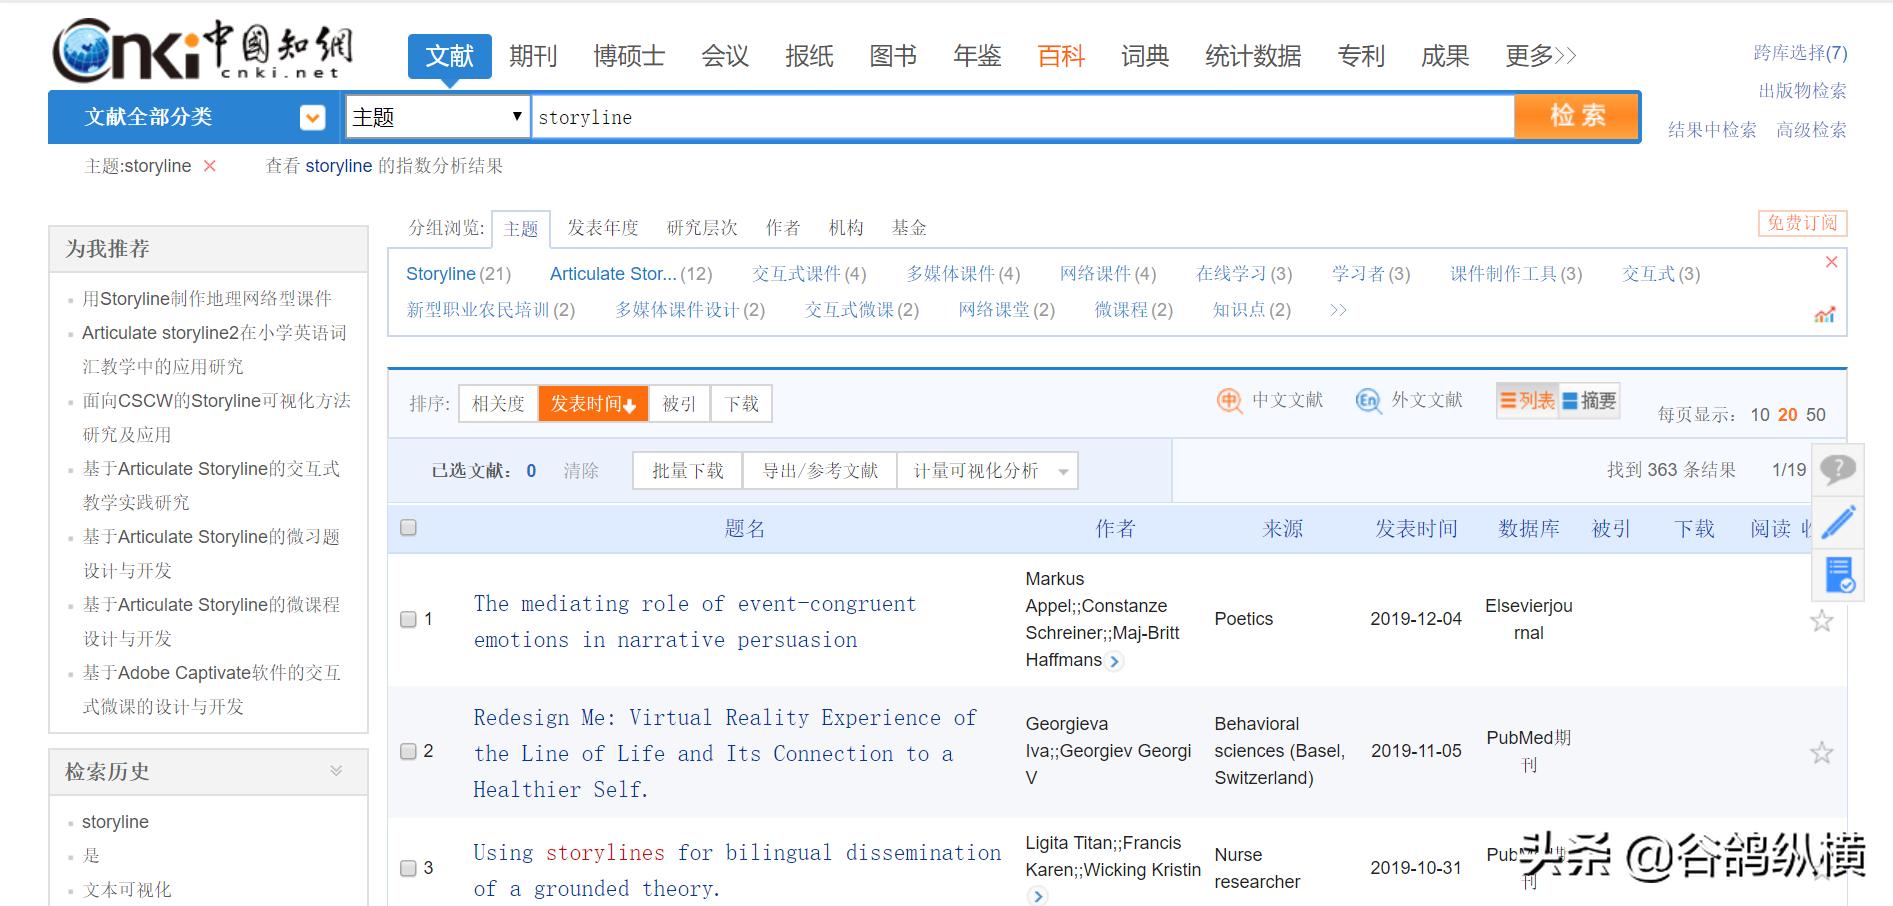Check the select-all checkbox in header
The height and width of the screenshot is (906, 1893).
pyautogui.click(x=408, y=528)
